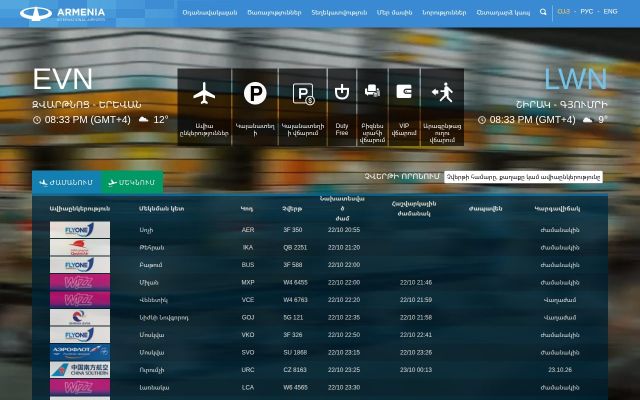640x400 pixels.
Task: Click the clock icon under LWN
Action: click(482, 120)
